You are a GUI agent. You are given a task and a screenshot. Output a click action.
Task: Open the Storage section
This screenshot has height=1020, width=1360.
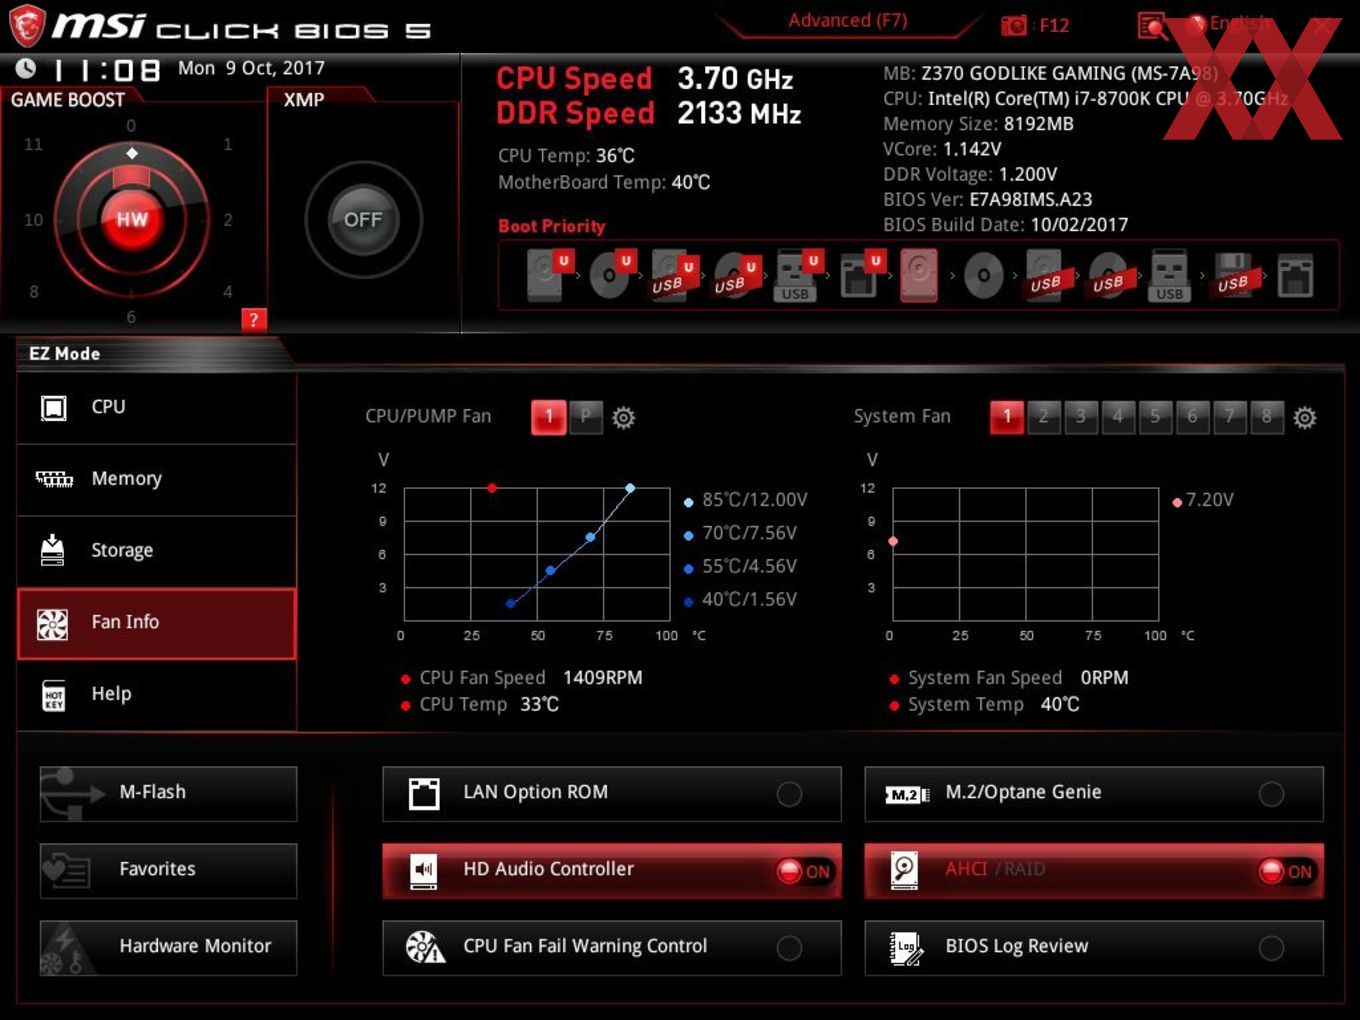(157, 551)
